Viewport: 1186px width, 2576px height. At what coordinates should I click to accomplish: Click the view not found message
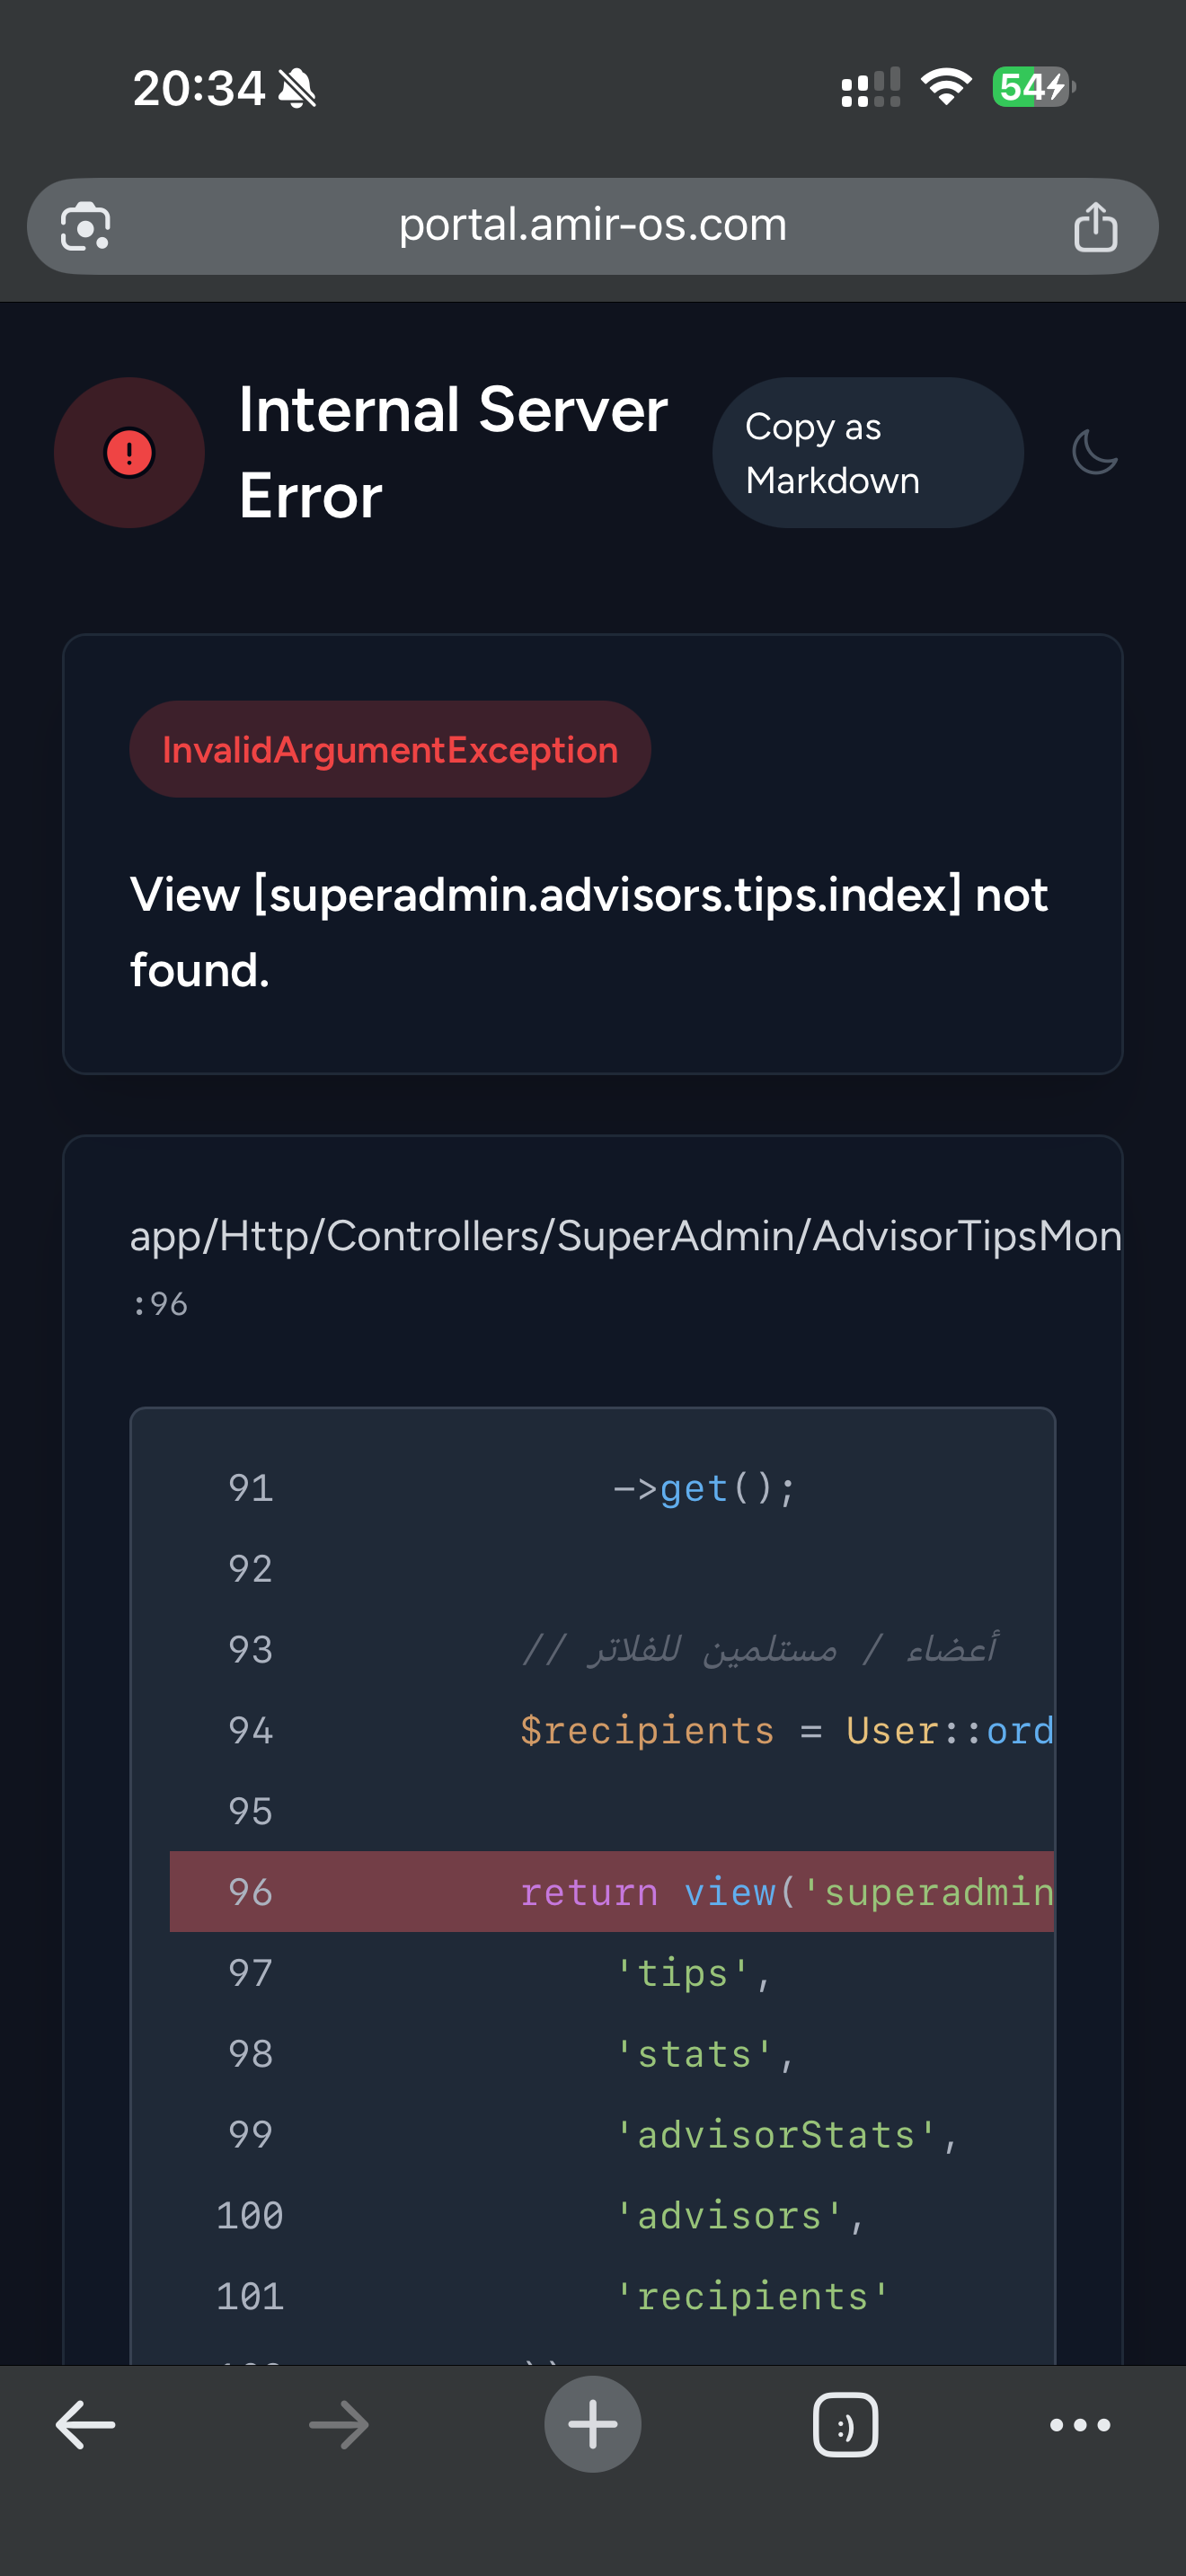588,931
